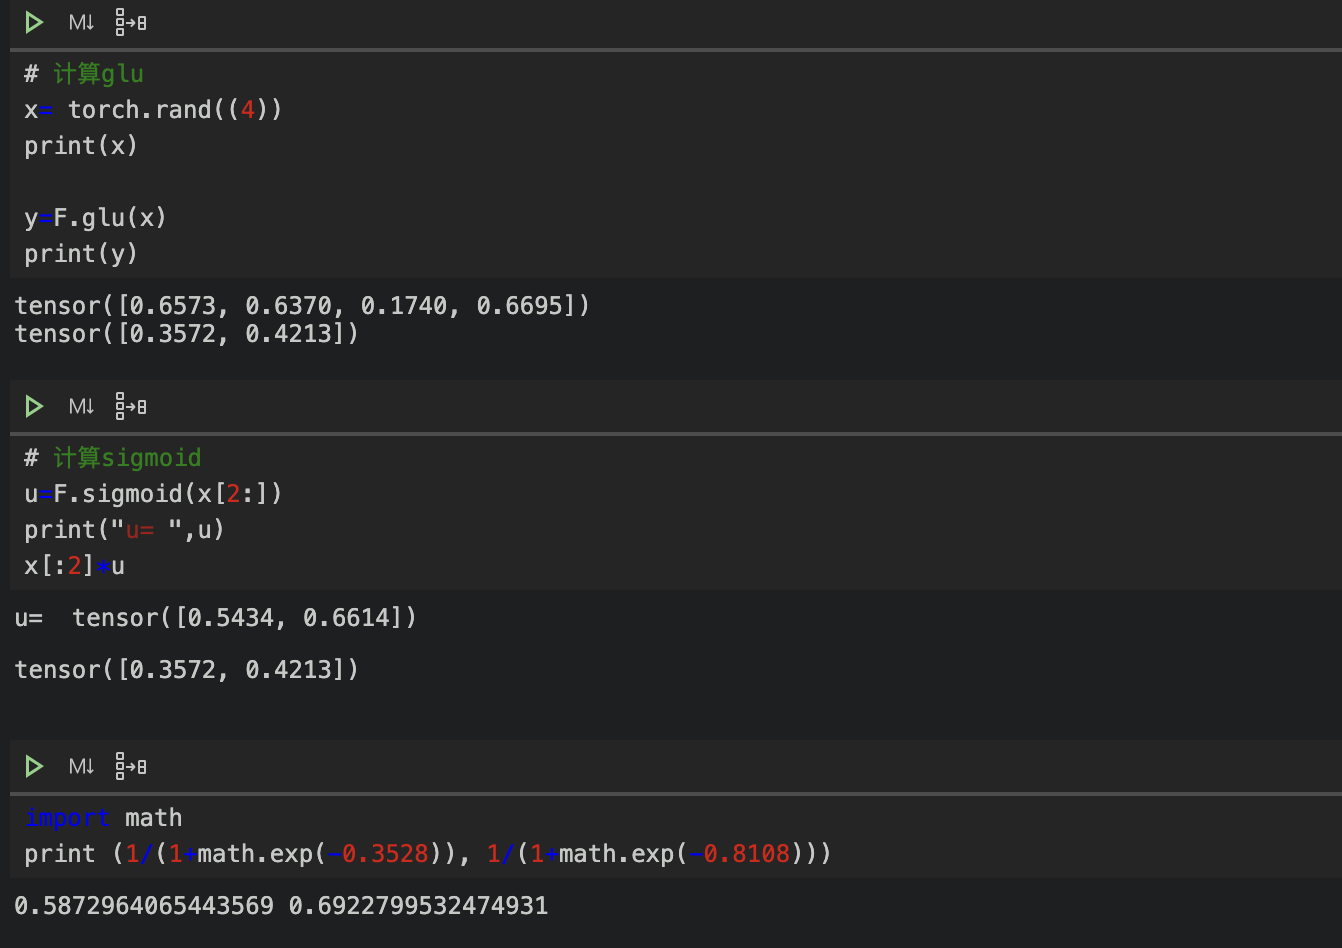Run the math import cell

pos(33,766)
